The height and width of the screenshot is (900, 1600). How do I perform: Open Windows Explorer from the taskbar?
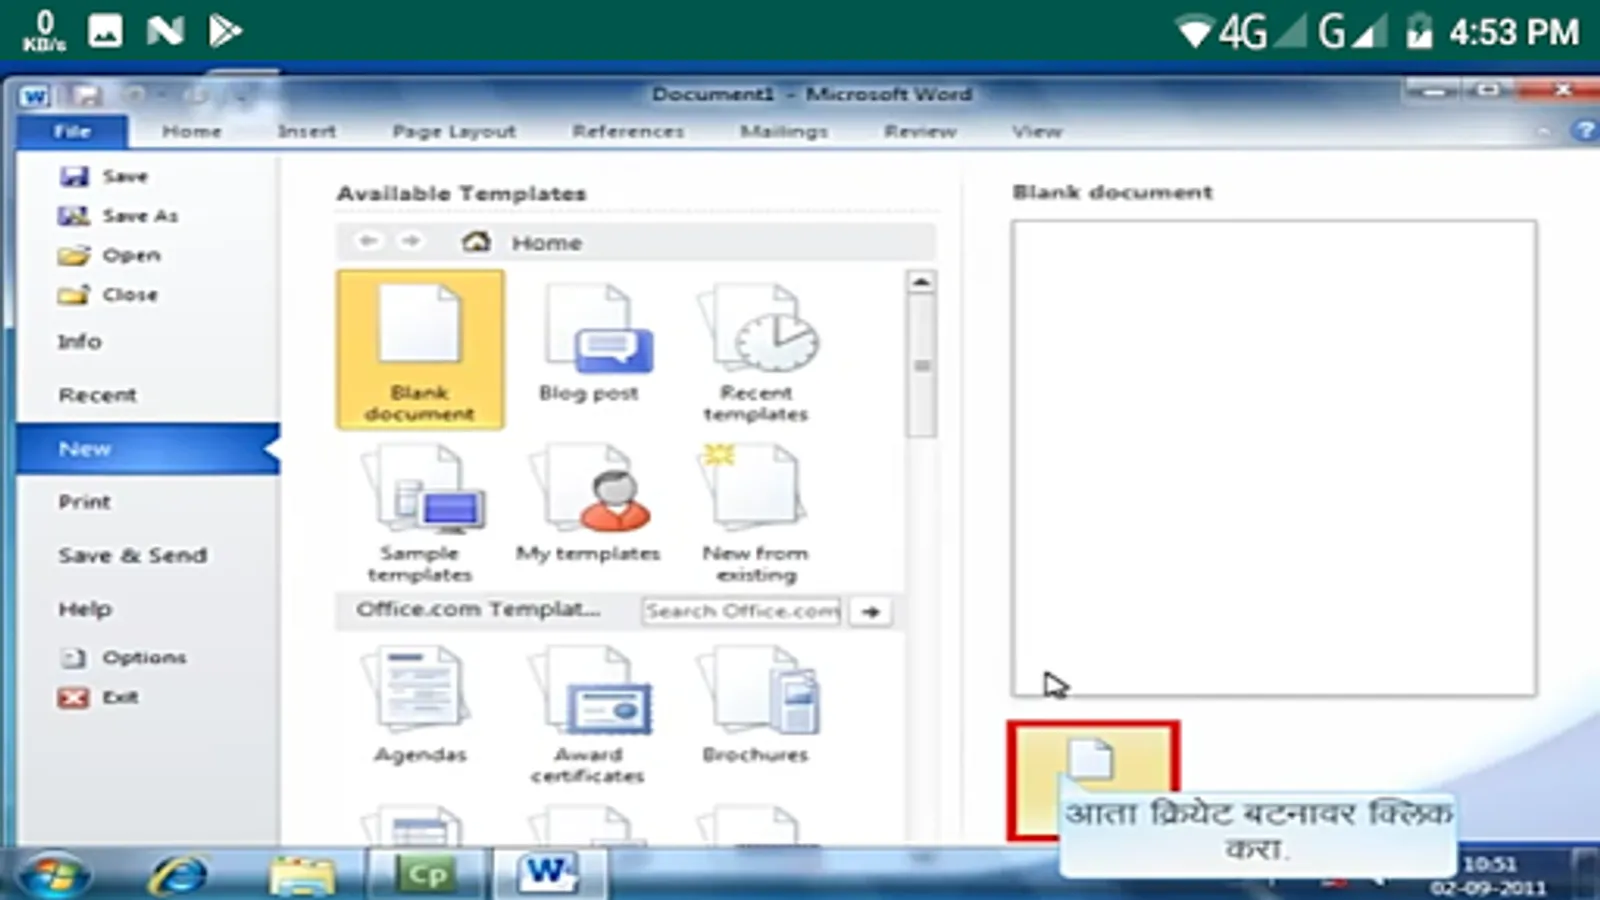tap(302, 876)
